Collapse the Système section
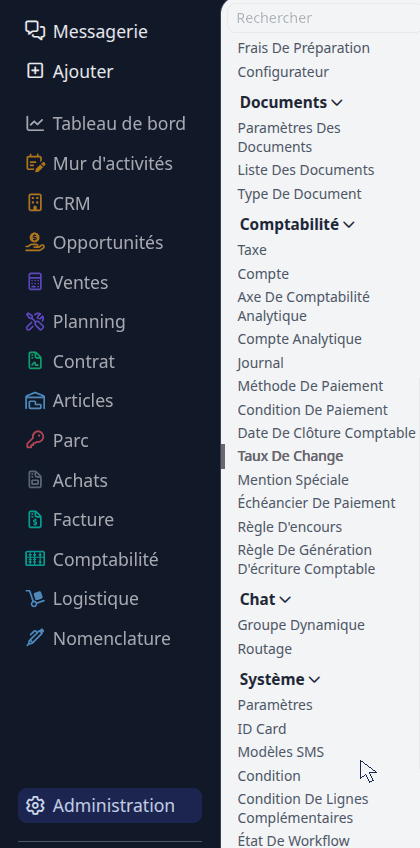This screenshot has height=848, width=420. tap(280, 679)
